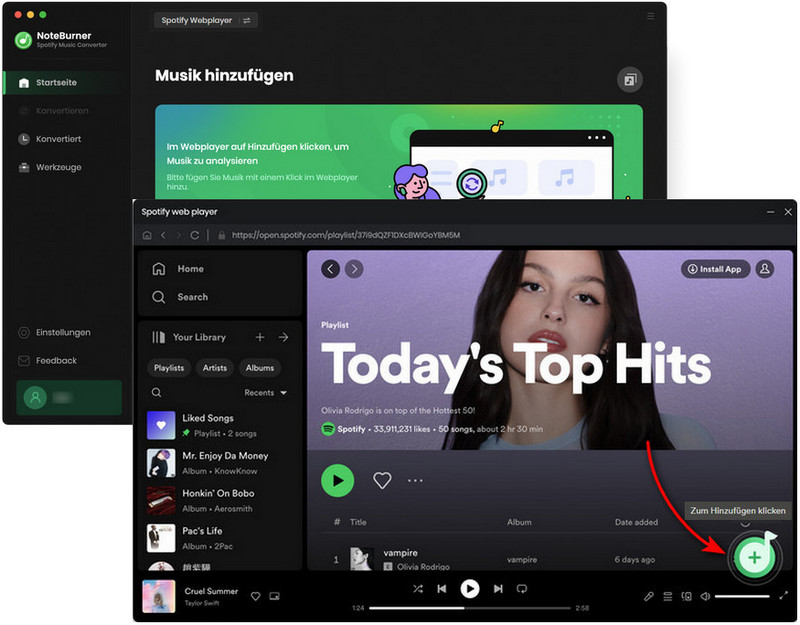The image size is (800, 625).
Task: Play Today's Top Hits playlist
Action: coord(337,481)
